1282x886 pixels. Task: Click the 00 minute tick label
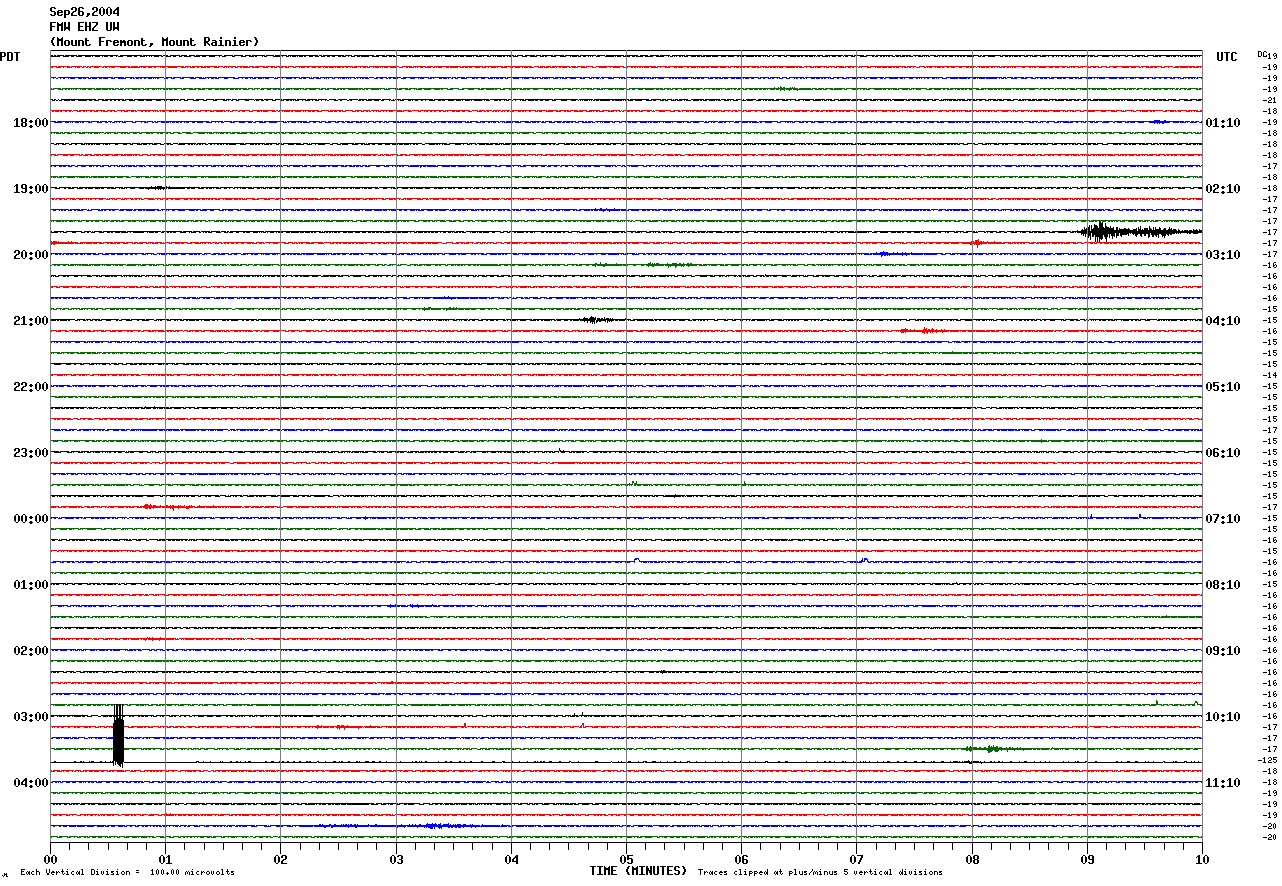click(x=50, y=858)
